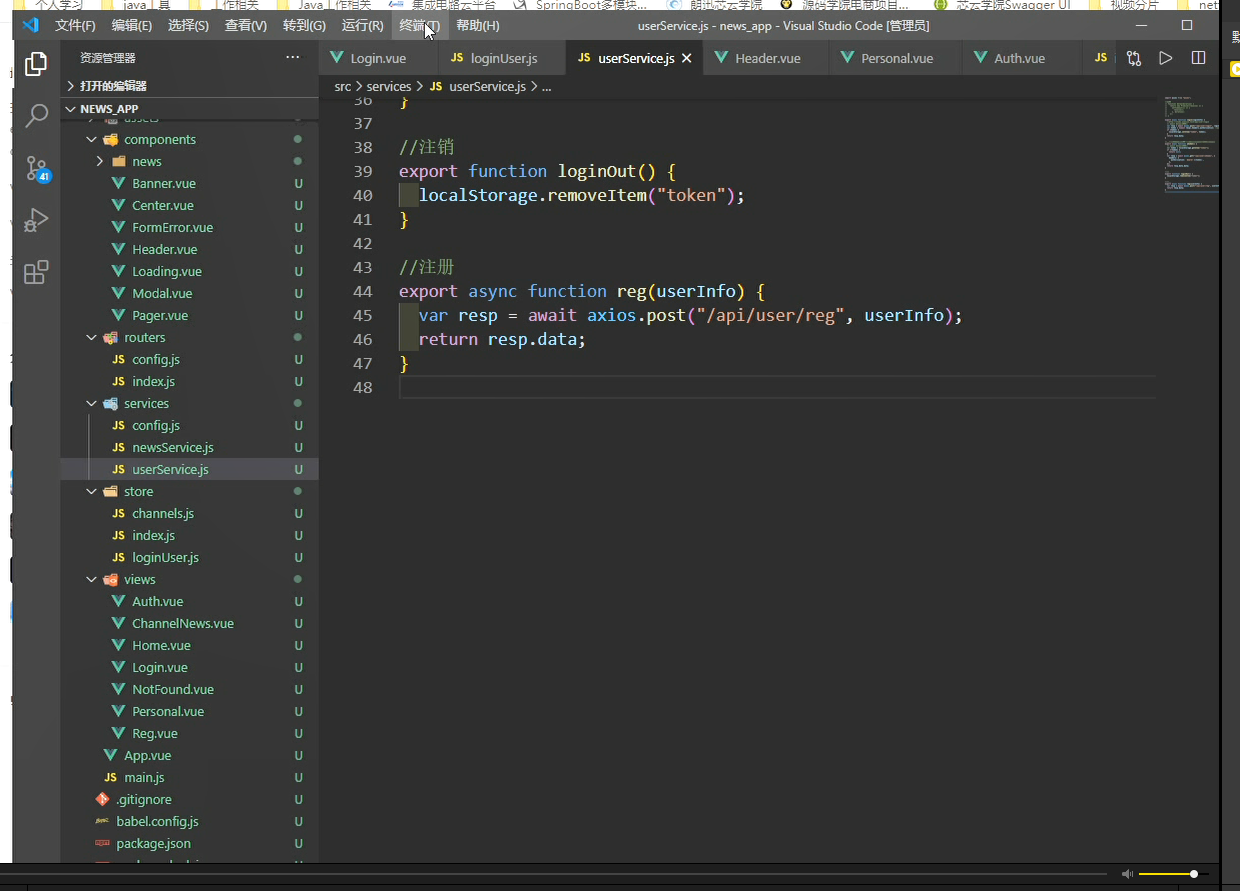
Task: Switch to the Personal.vue tab
Action: (896, 58)
